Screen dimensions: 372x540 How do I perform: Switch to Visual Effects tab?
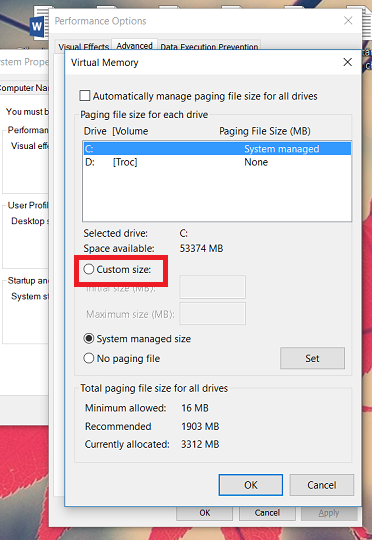pos(83,47)
